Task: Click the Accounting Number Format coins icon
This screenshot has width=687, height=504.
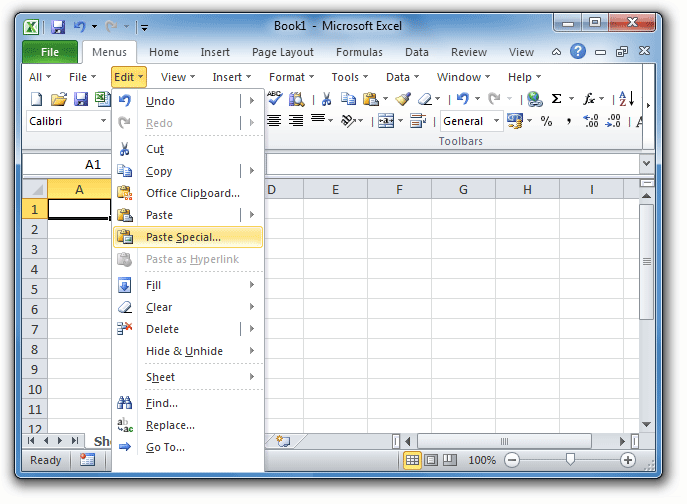Action: [515, 121]
